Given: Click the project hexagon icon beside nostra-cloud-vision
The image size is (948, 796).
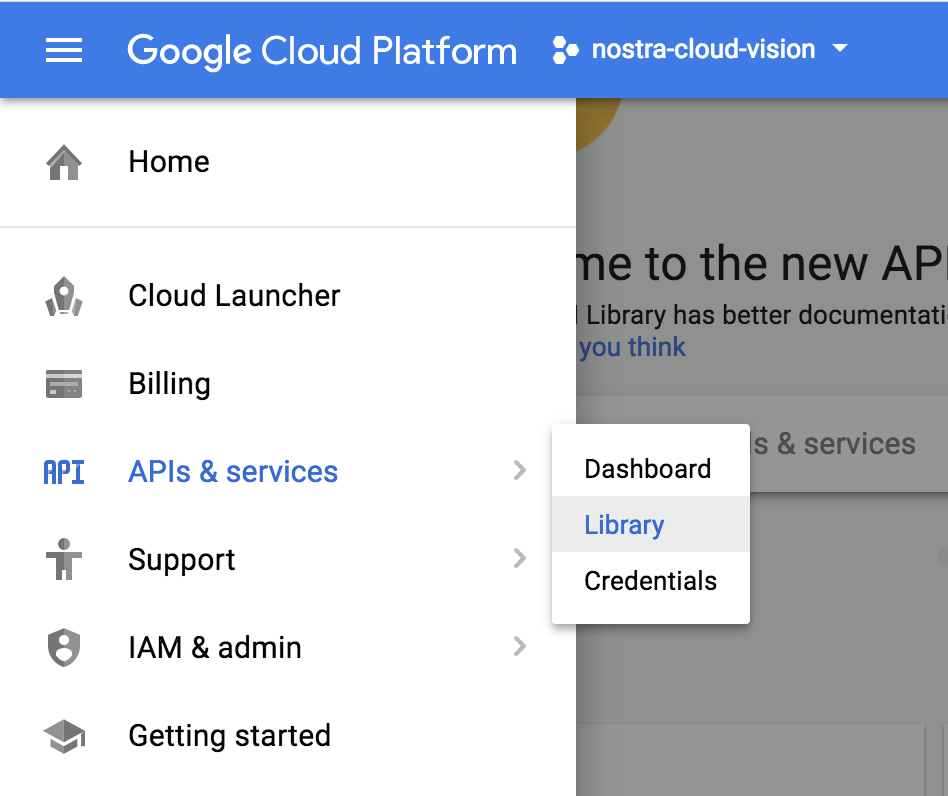Looking at the screenshot, I should (565, 50).
